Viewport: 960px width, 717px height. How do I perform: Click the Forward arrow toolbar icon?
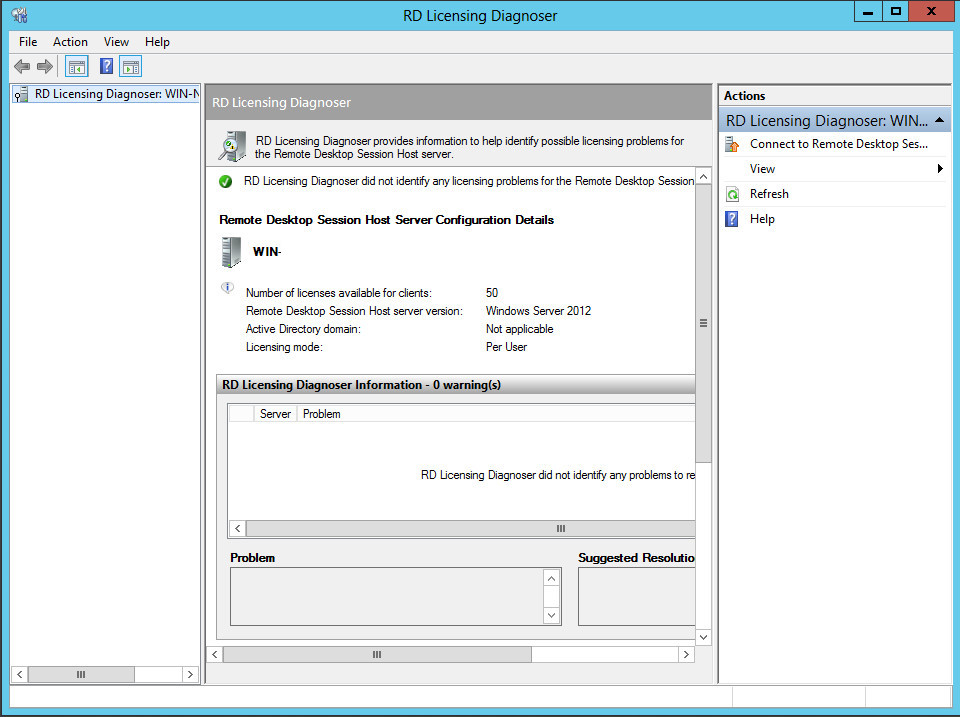coord(45,66)
